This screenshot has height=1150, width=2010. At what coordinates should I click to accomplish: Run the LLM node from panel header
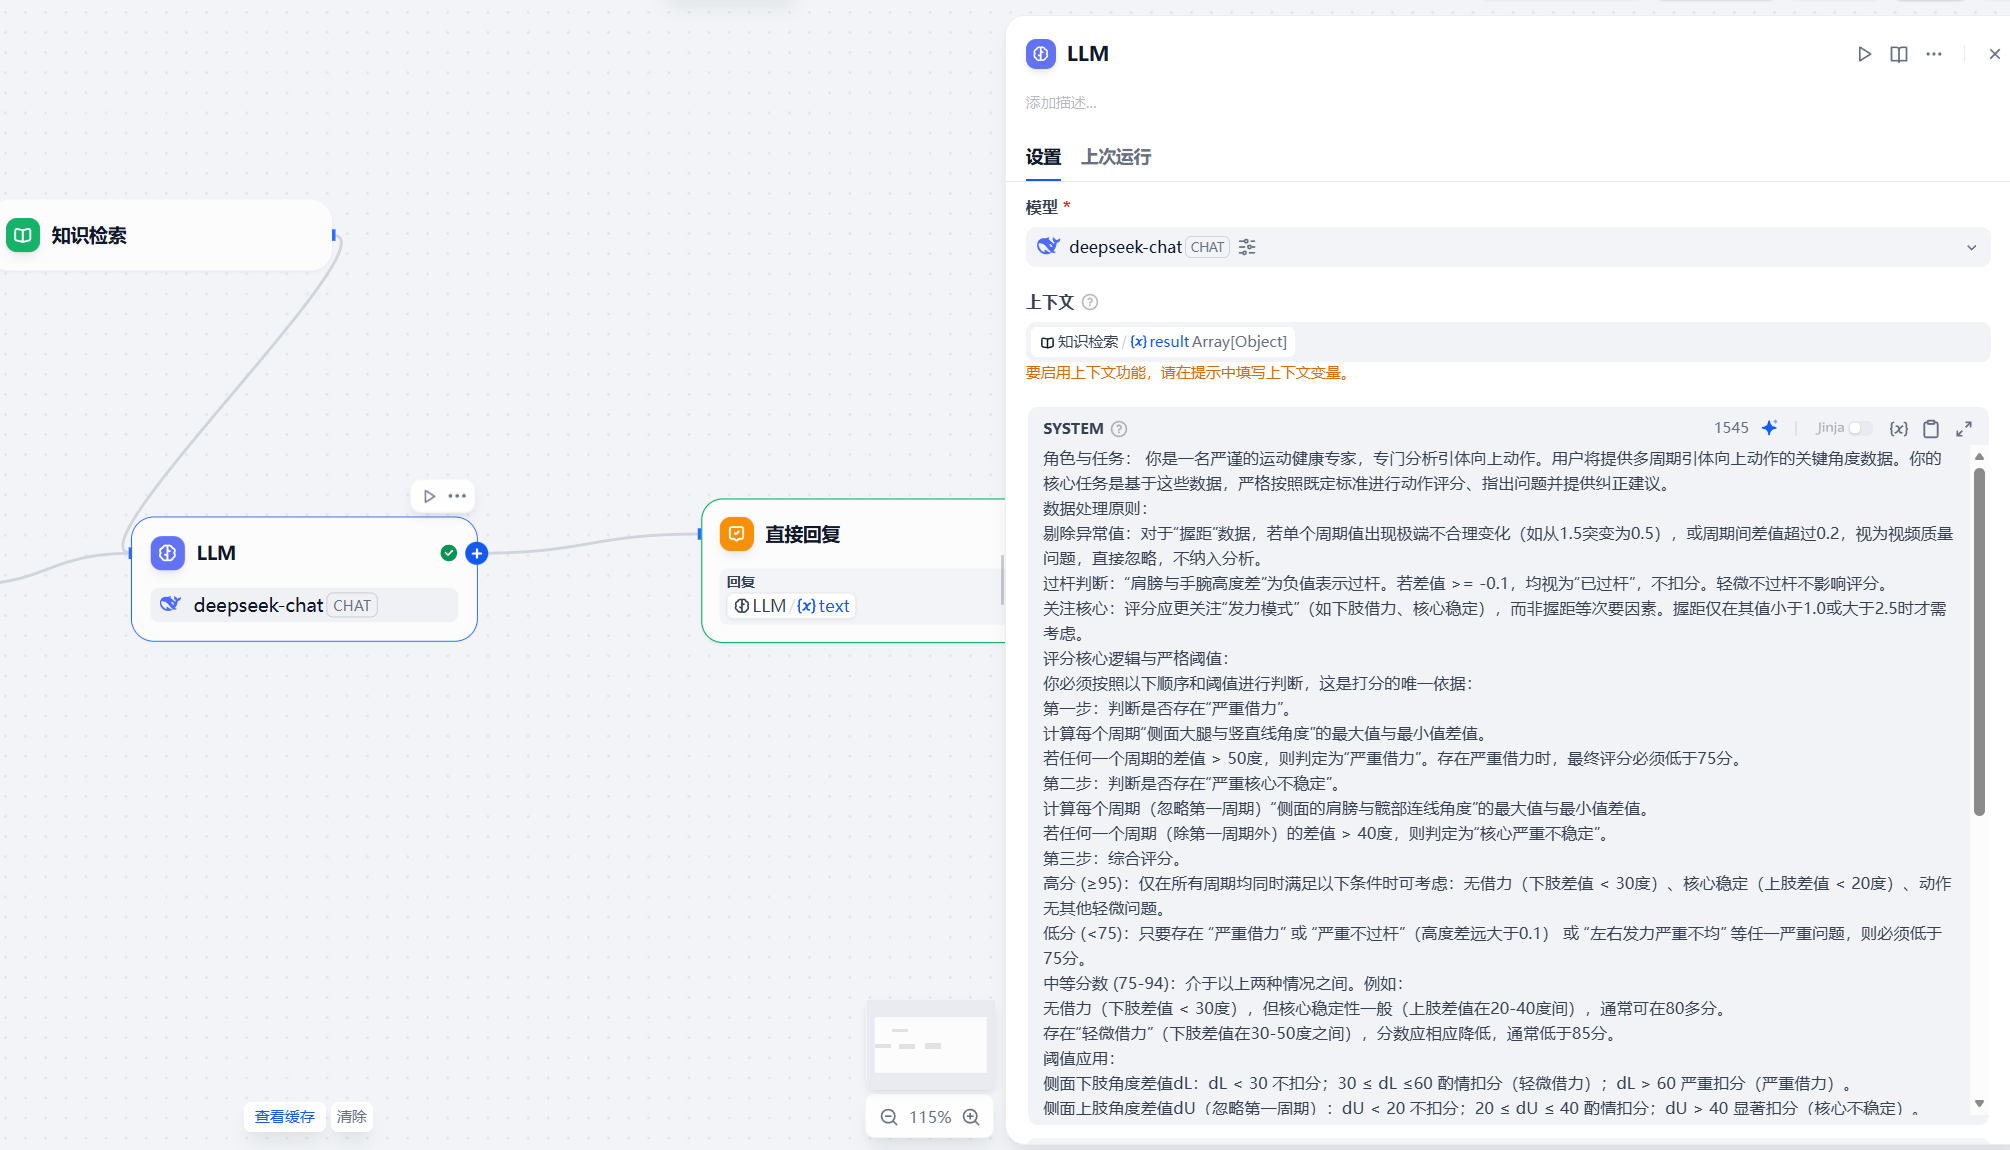pos(1864,54)
